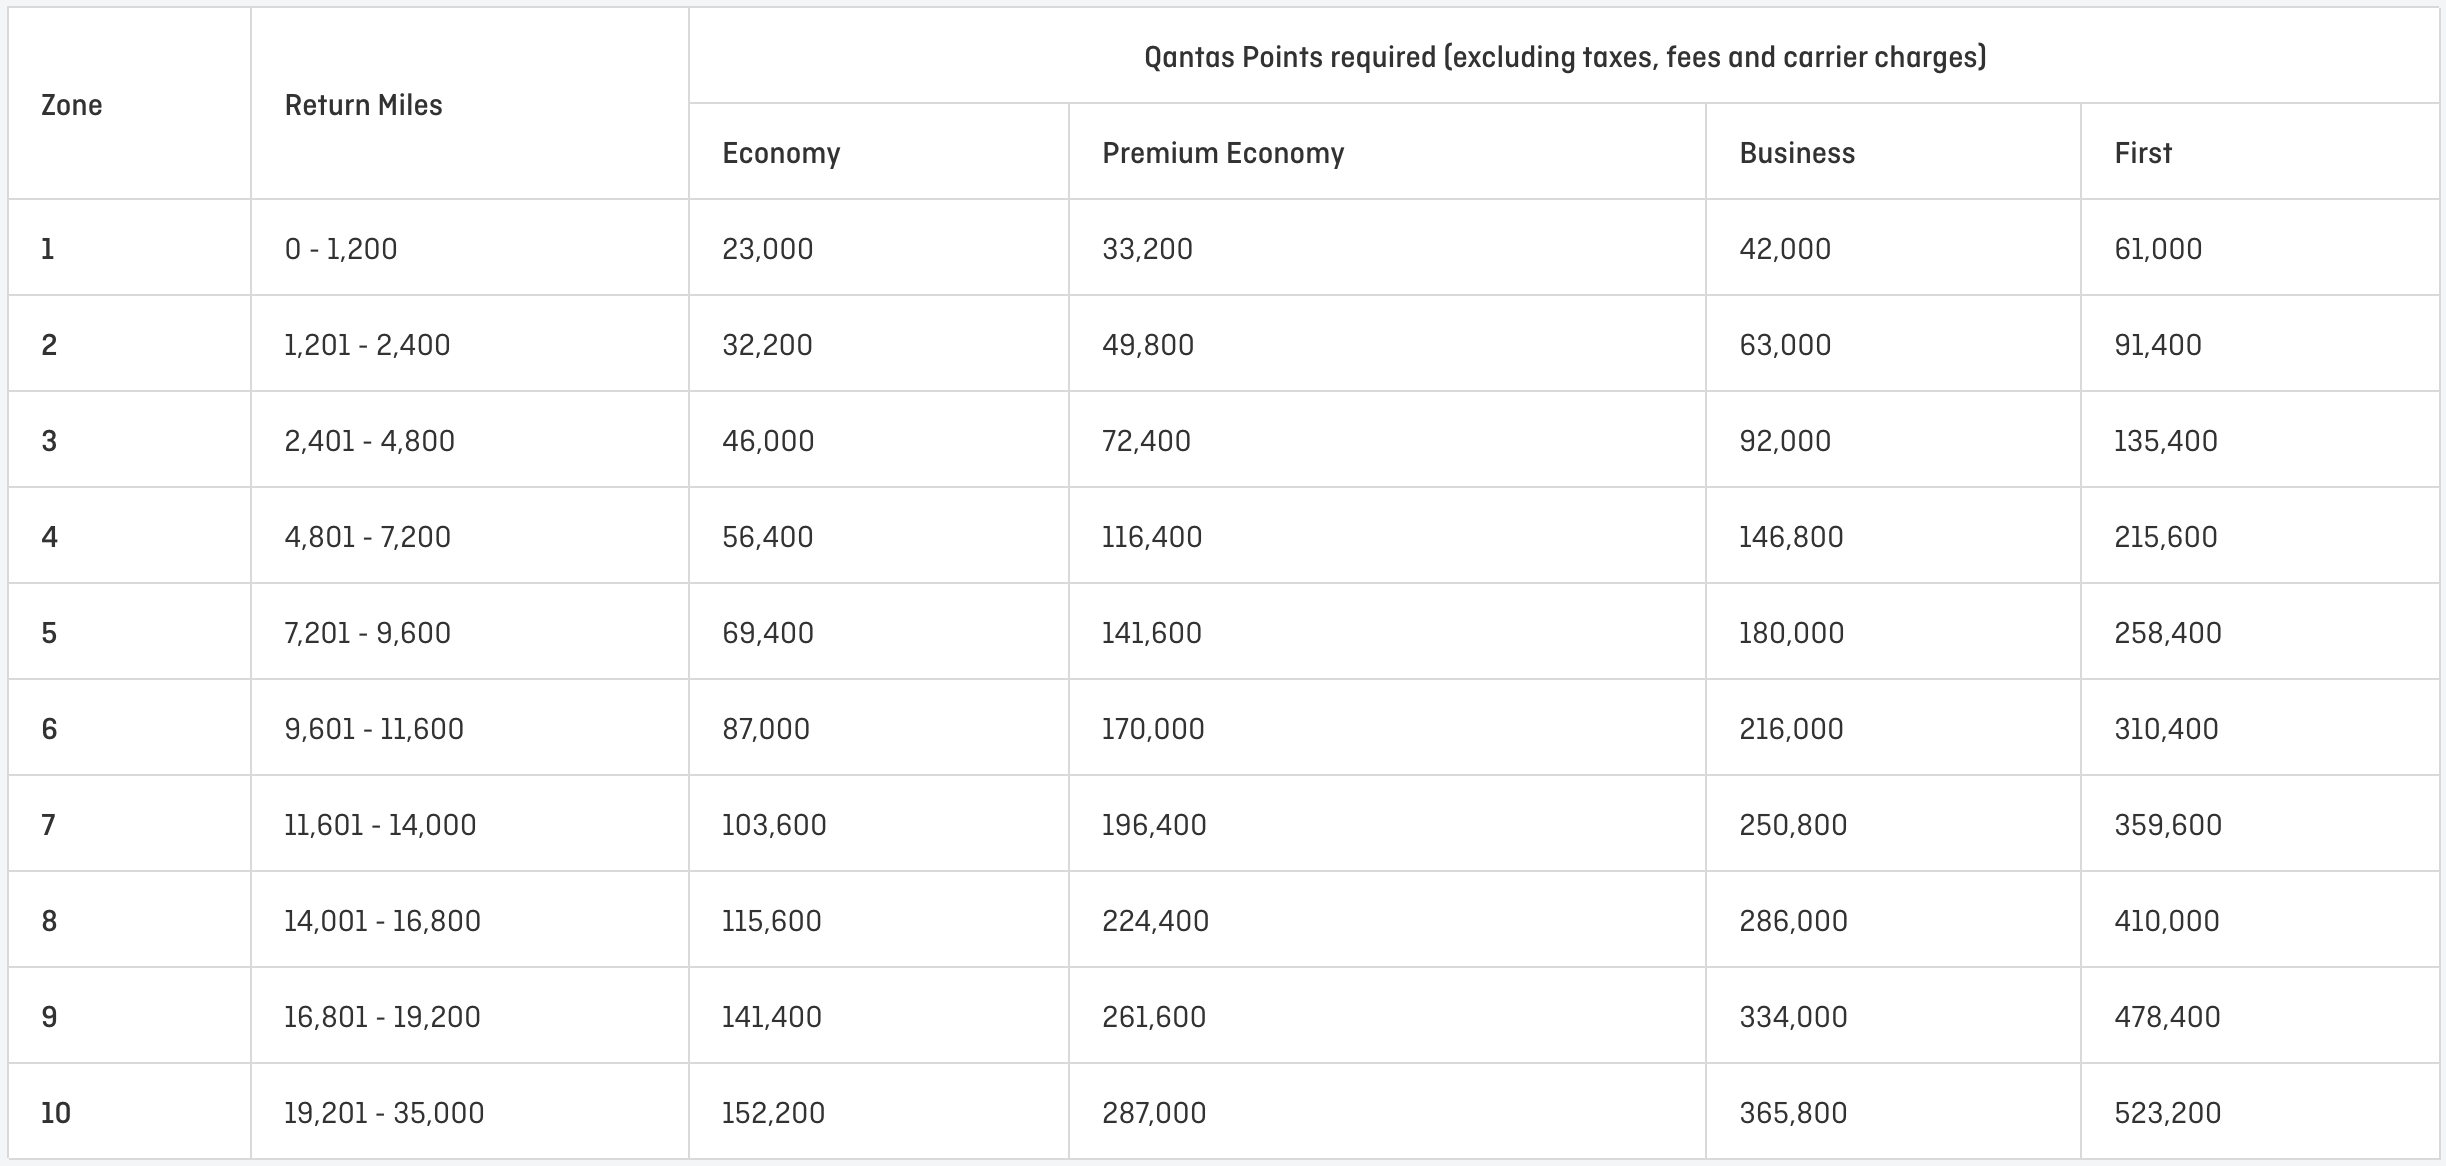Click the Zone column header
Screen dimensions: 2446x1166
pyautogui.click(x=71, y=105)
